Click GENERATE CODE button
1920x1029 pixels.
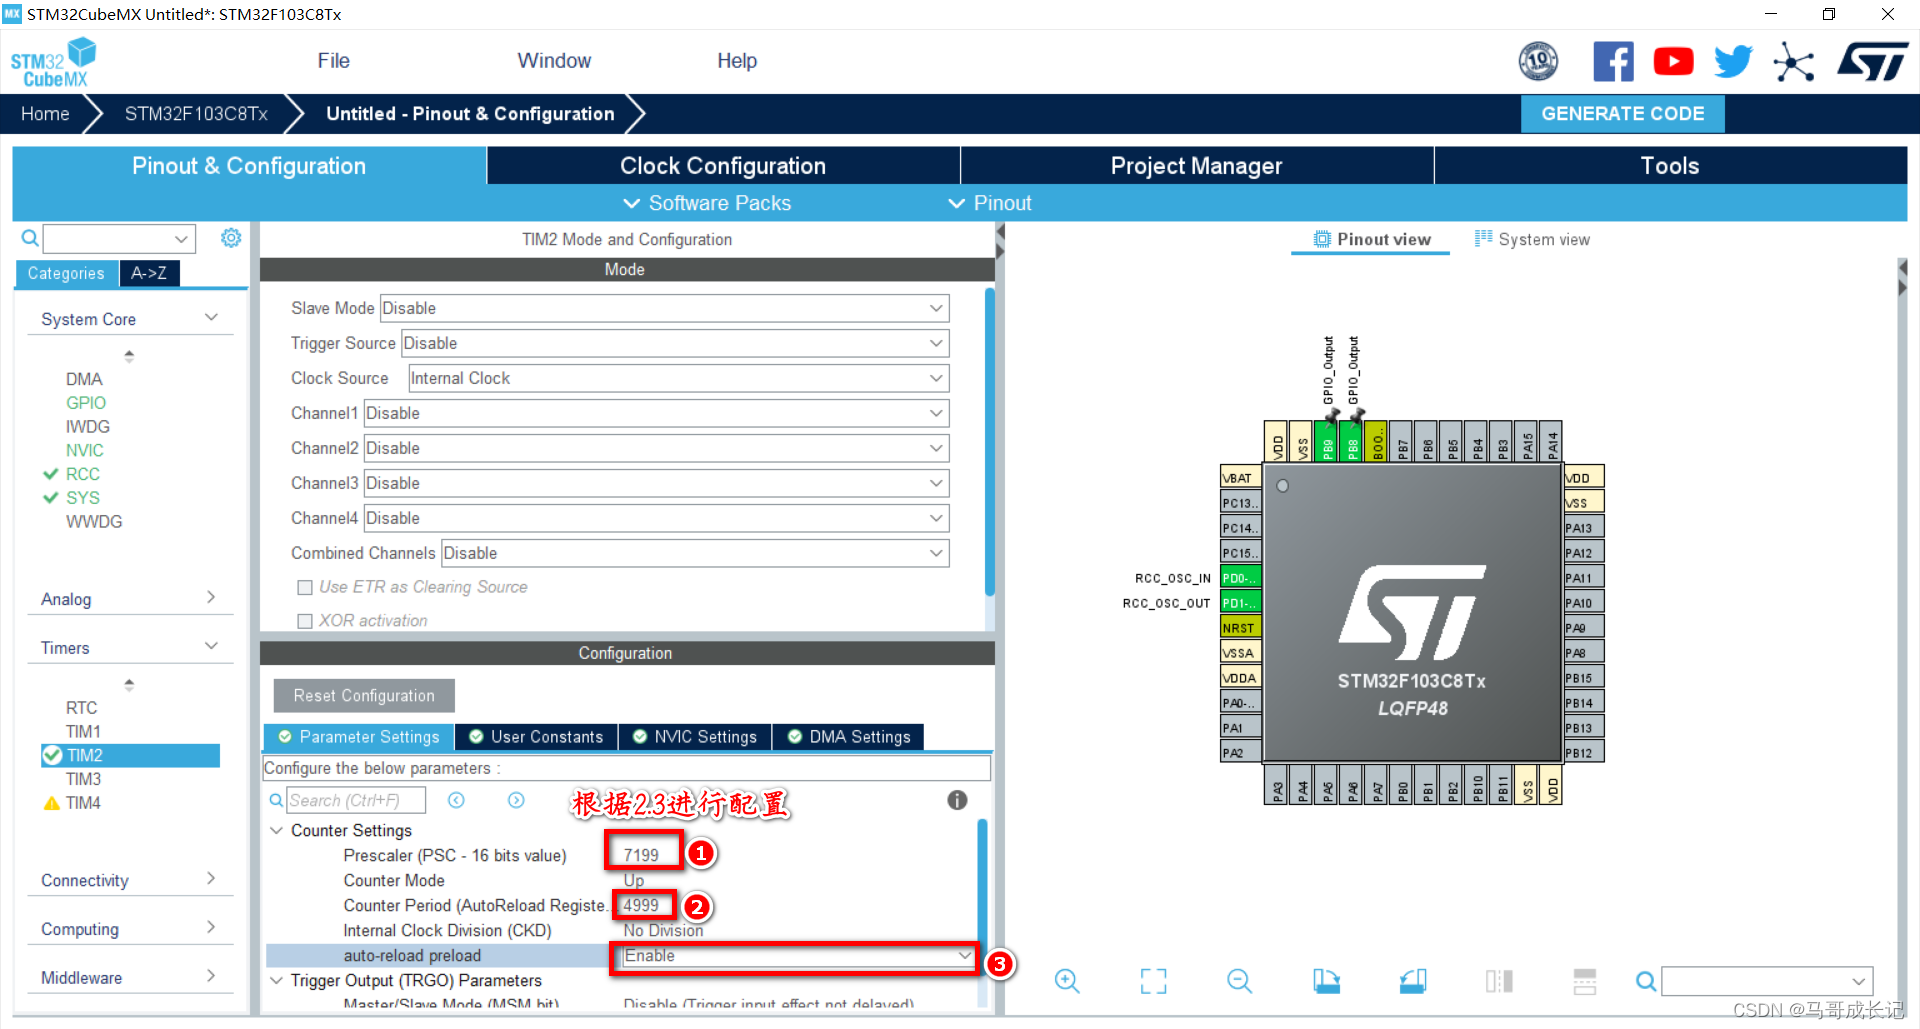(x=1622, y=114)
